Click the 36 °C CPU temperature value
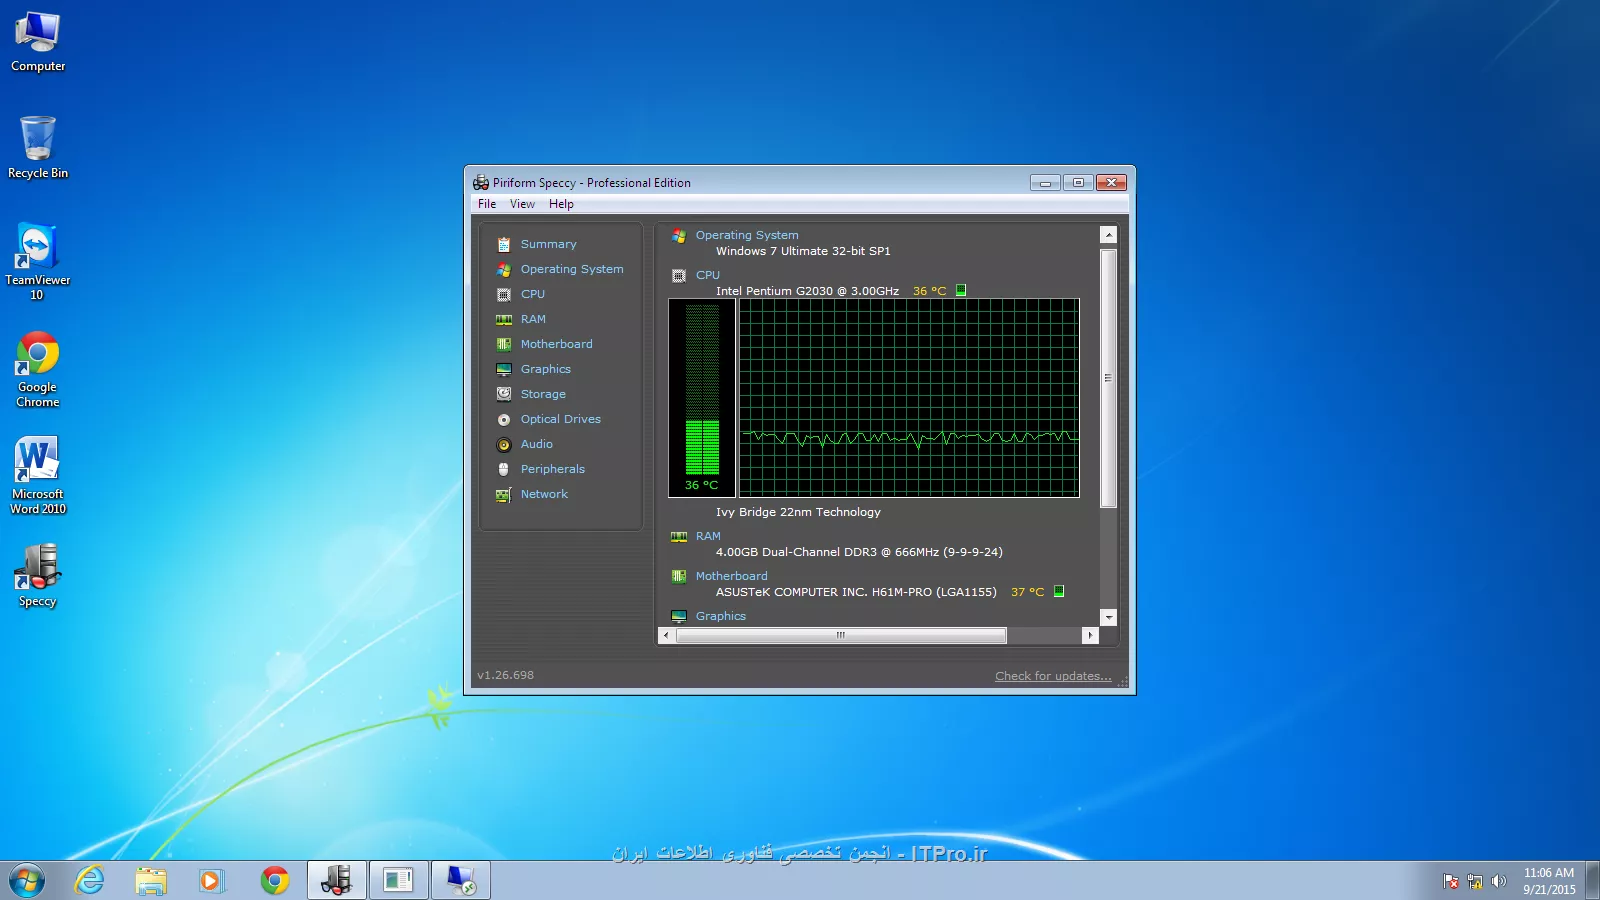Screen dimensions: 1600x900 [929, 291]
